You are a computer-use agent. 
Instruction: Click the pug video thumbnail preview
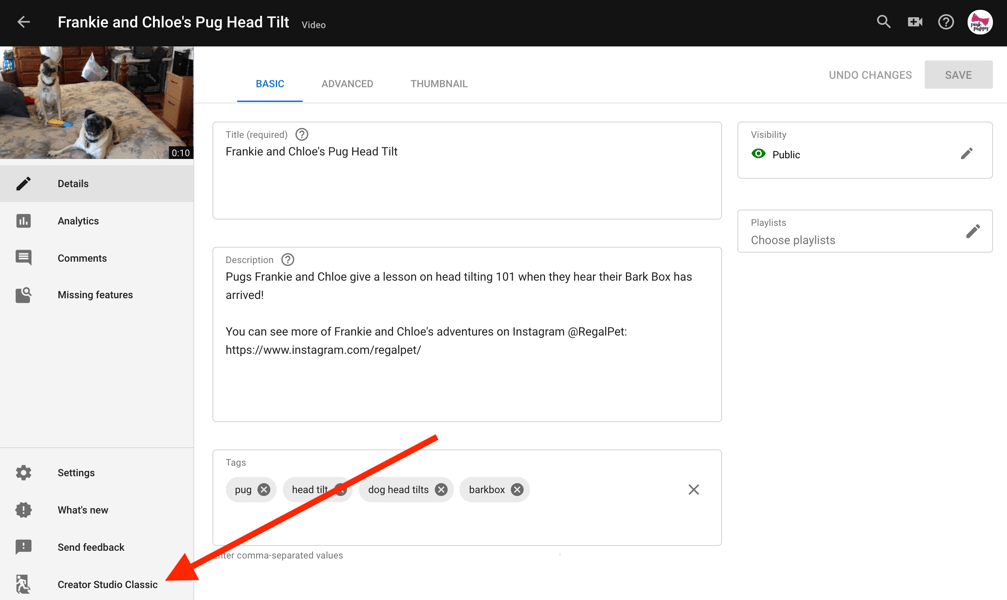(96, 103)
